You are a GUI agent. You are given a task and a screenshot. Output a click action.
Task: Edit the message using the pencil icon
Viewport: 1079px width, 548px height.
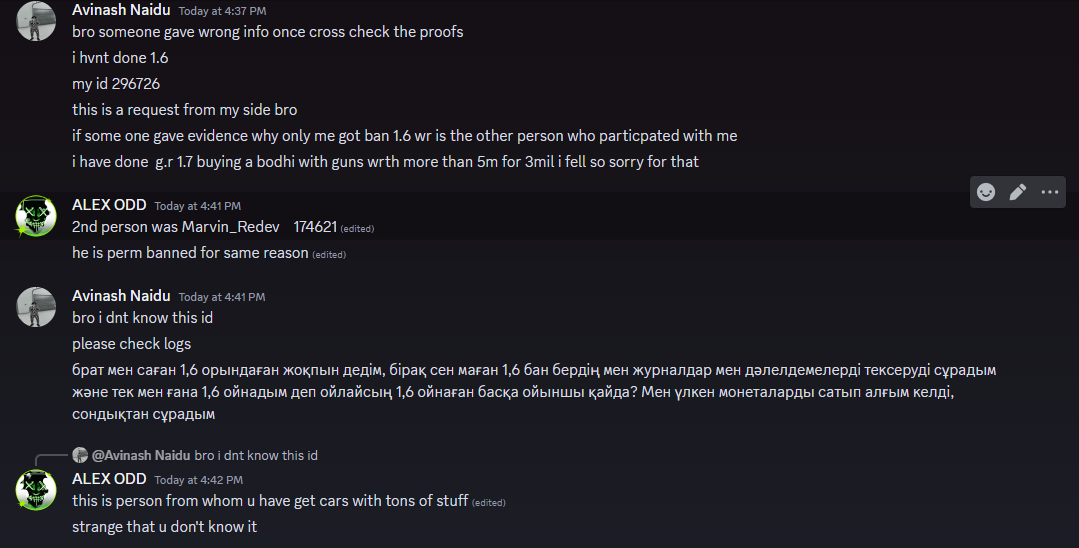click(1018, 192)
